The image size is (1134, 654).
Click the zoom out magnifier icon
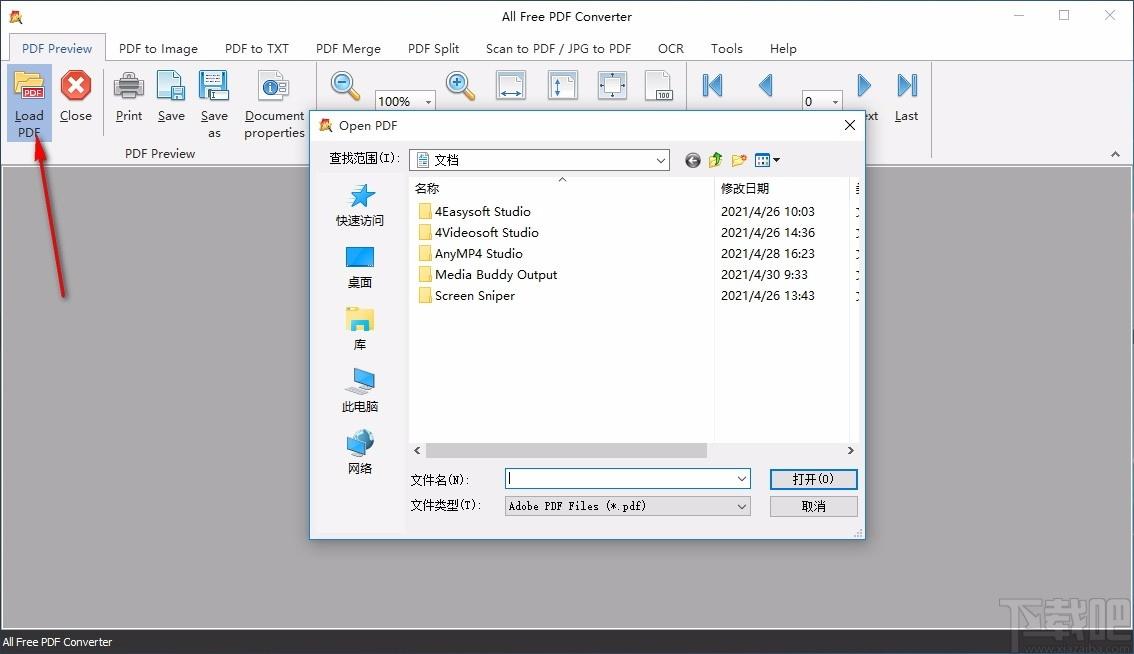click(x=345, y=85)
